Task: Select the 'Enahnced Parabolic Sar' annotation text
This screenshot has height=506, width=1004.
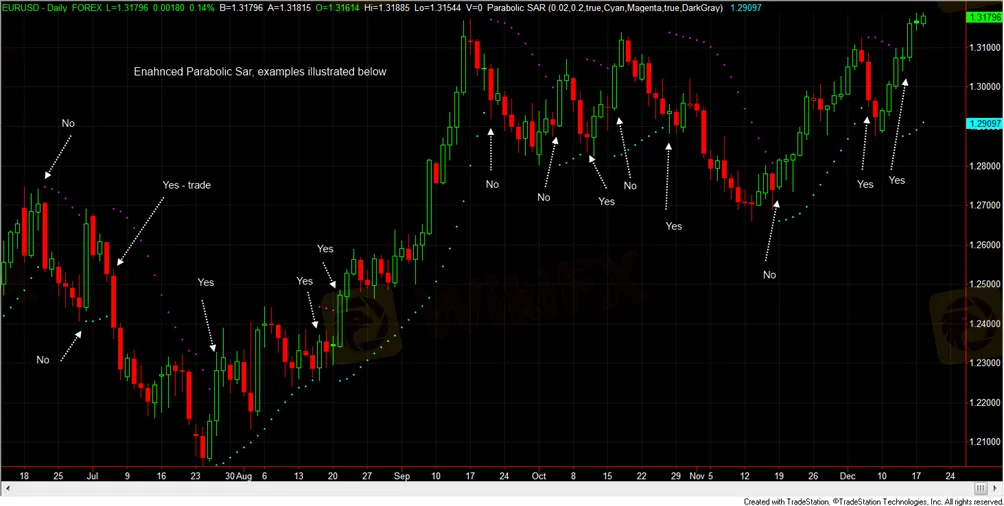Action: [x=260, y=72]
